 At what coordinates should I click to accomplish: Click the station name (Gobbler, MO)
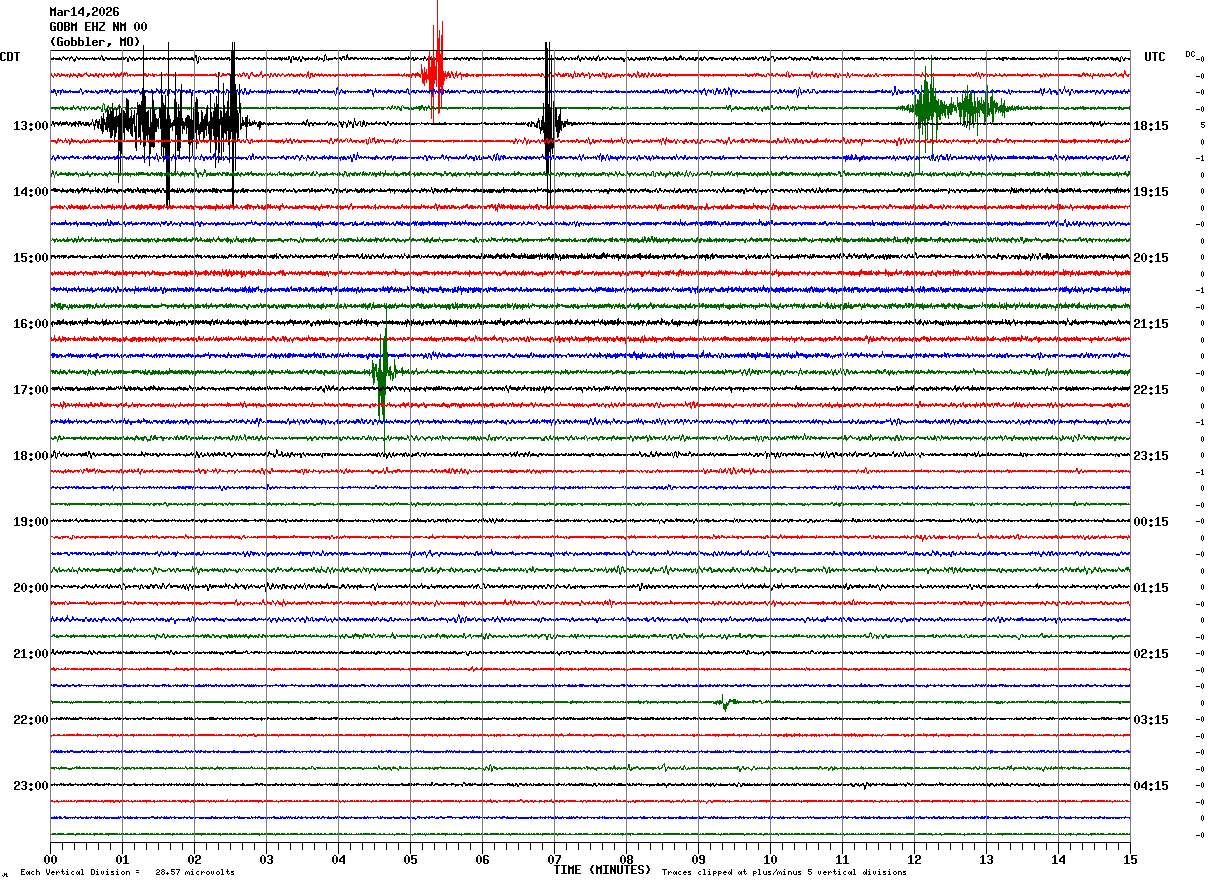coord(95,42)
